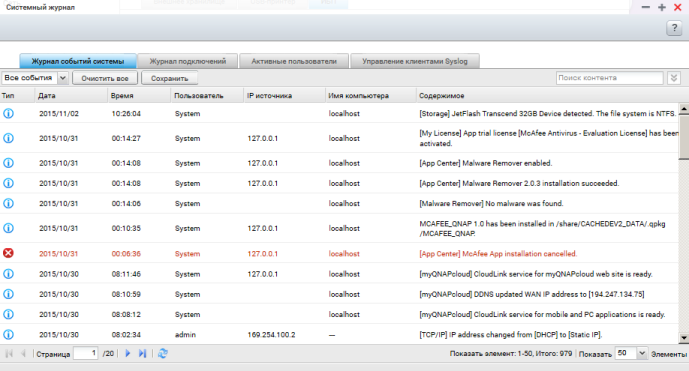
Task: Select No malware was found message
Action: click(x=491, y=204)
